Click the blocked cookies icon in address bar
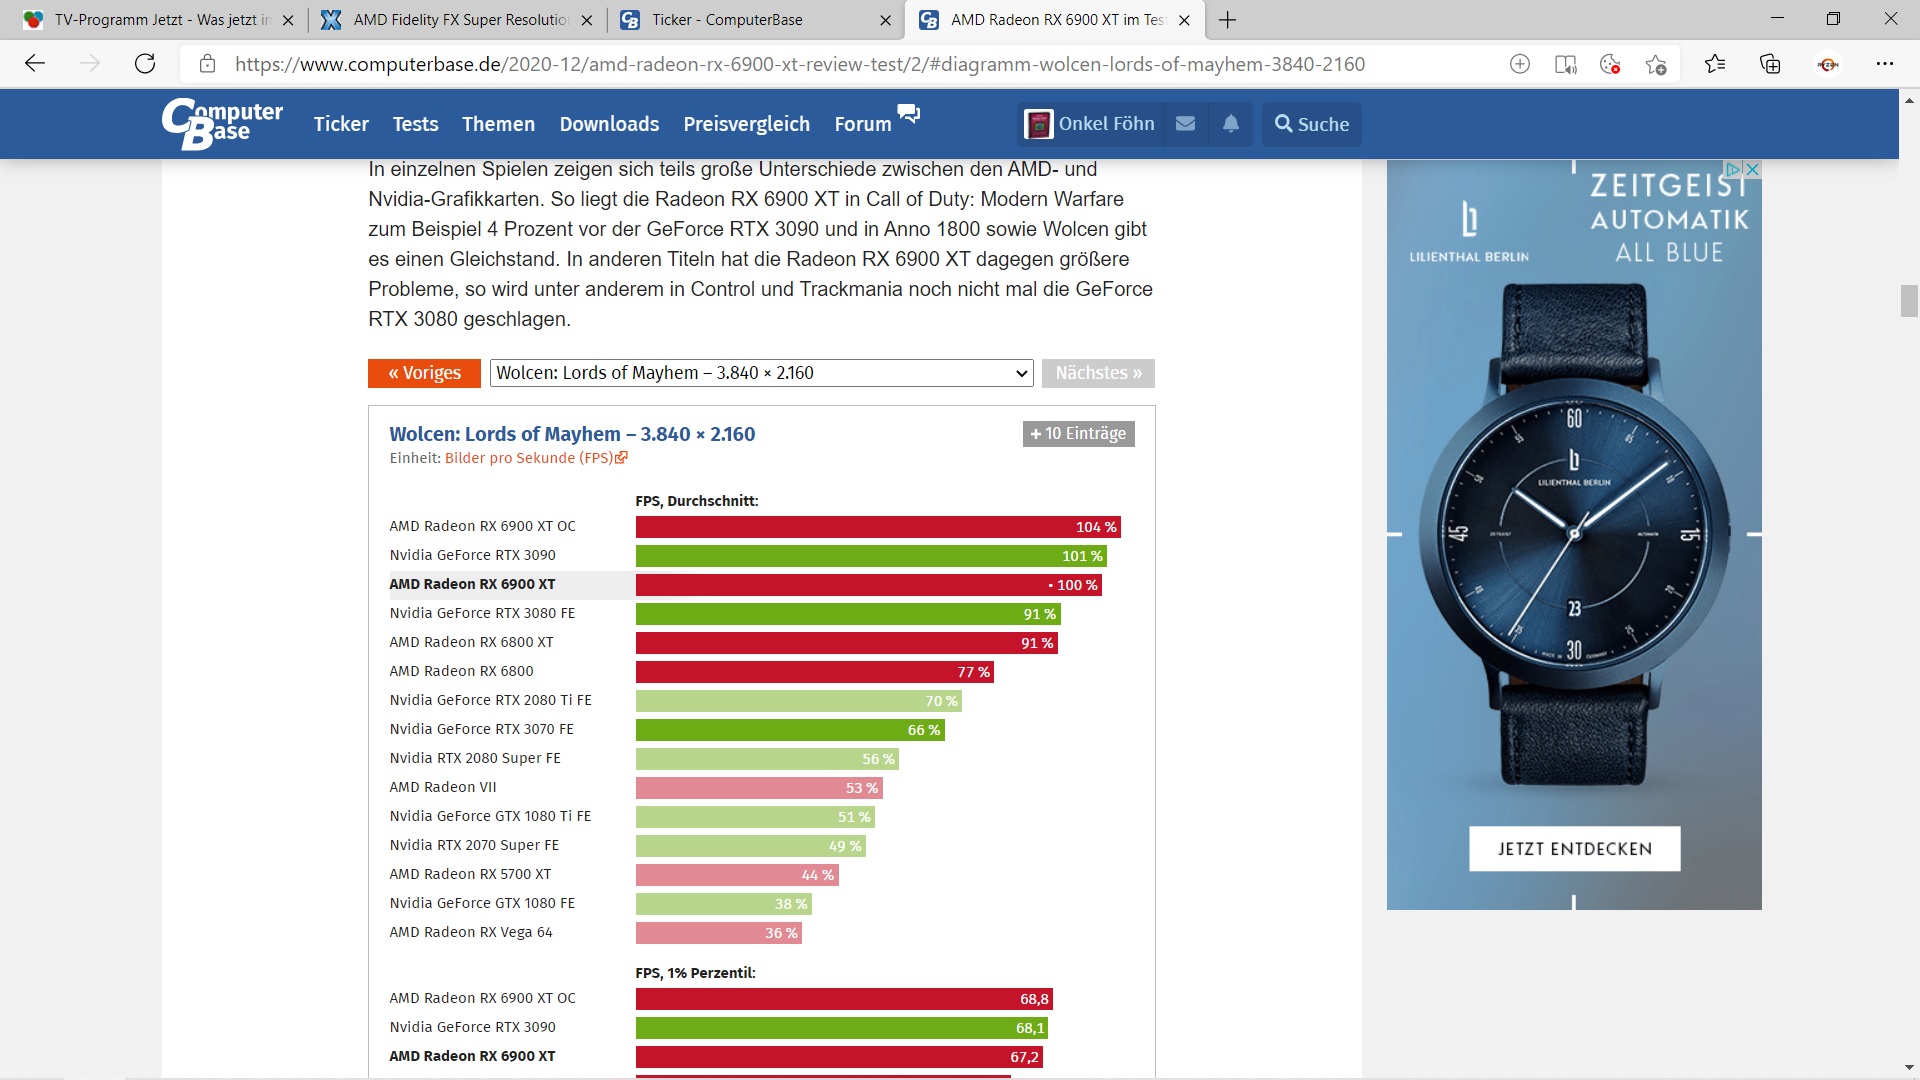The height and width of the screenshot is (1080, 1920). pos(1610,65)
